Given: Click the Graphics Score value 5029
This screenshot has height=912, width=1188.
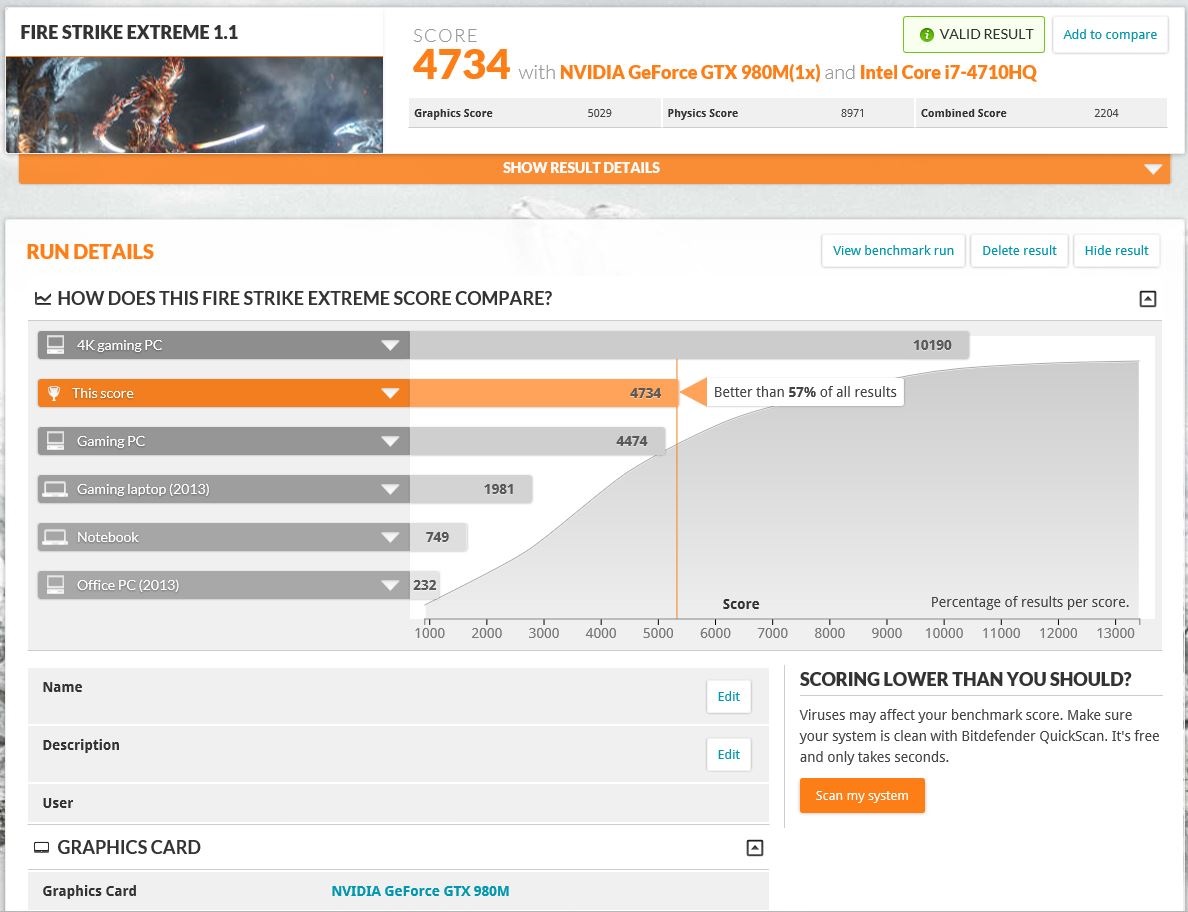Looking at the screenshot, I should pyautogui.click(x=599, y=114).
